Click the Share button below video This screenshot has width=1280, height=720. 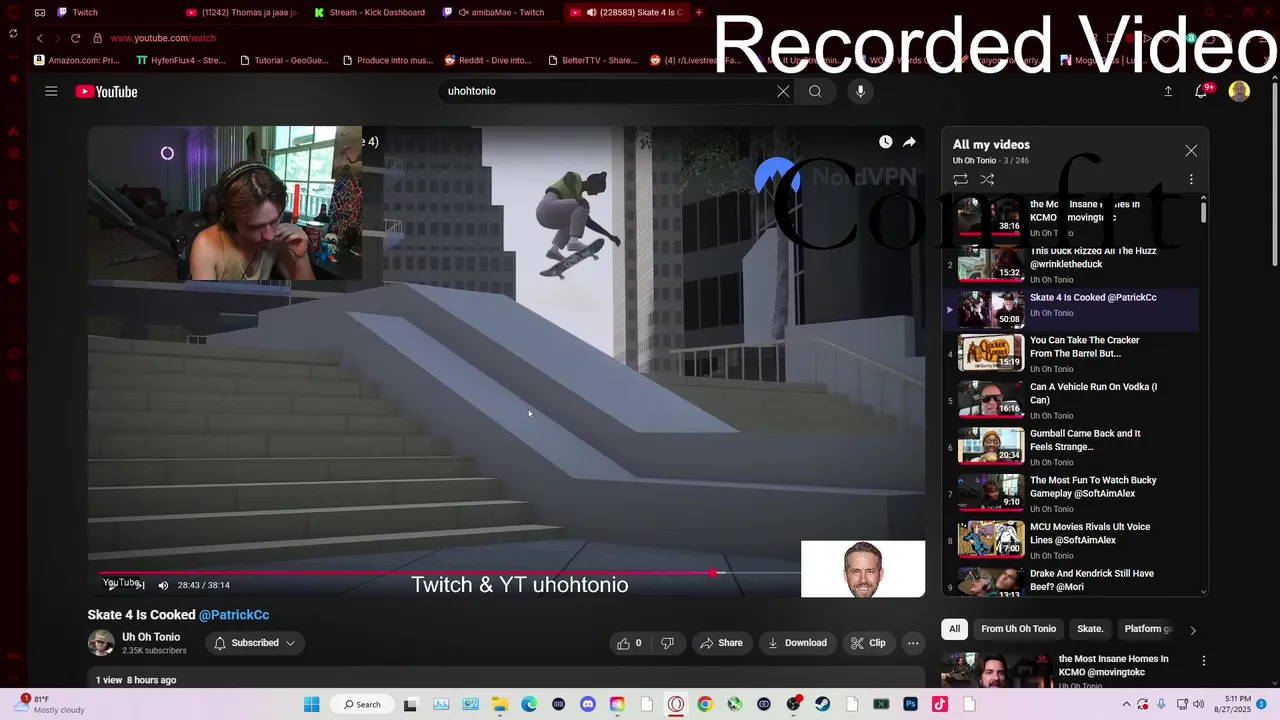(721, 643)
